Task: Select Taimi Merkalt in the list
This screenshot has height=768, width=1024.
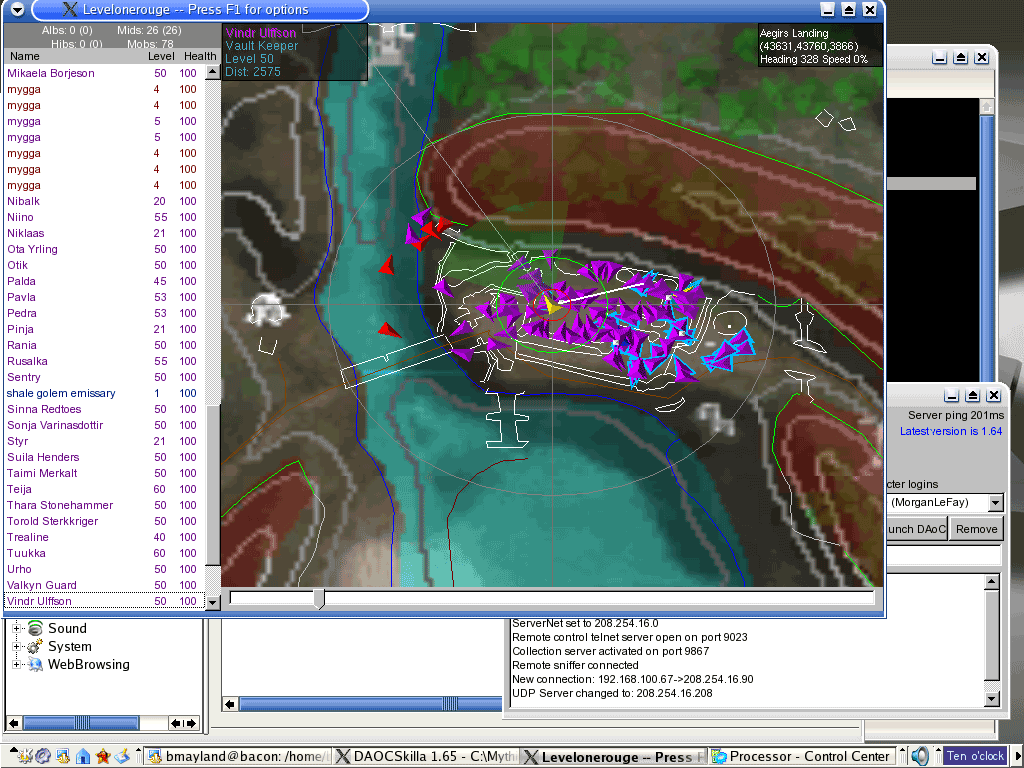Action: (x=104, y=473)
